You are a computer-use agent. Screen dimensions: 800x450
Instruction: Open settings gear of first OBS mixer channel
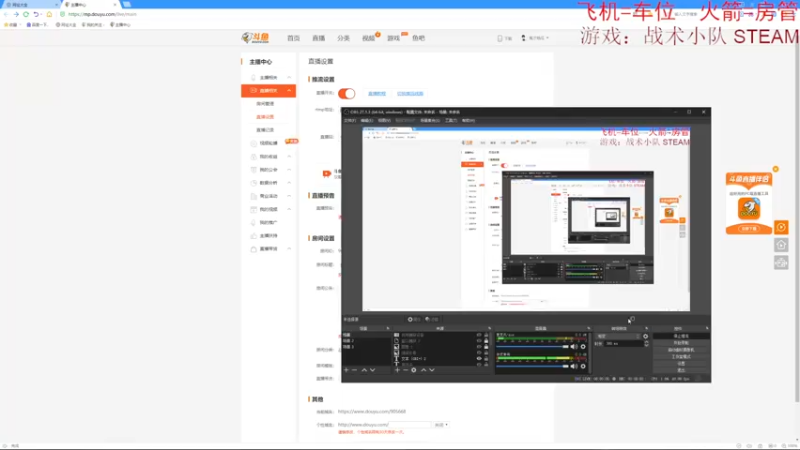click(x=583, y=346)
